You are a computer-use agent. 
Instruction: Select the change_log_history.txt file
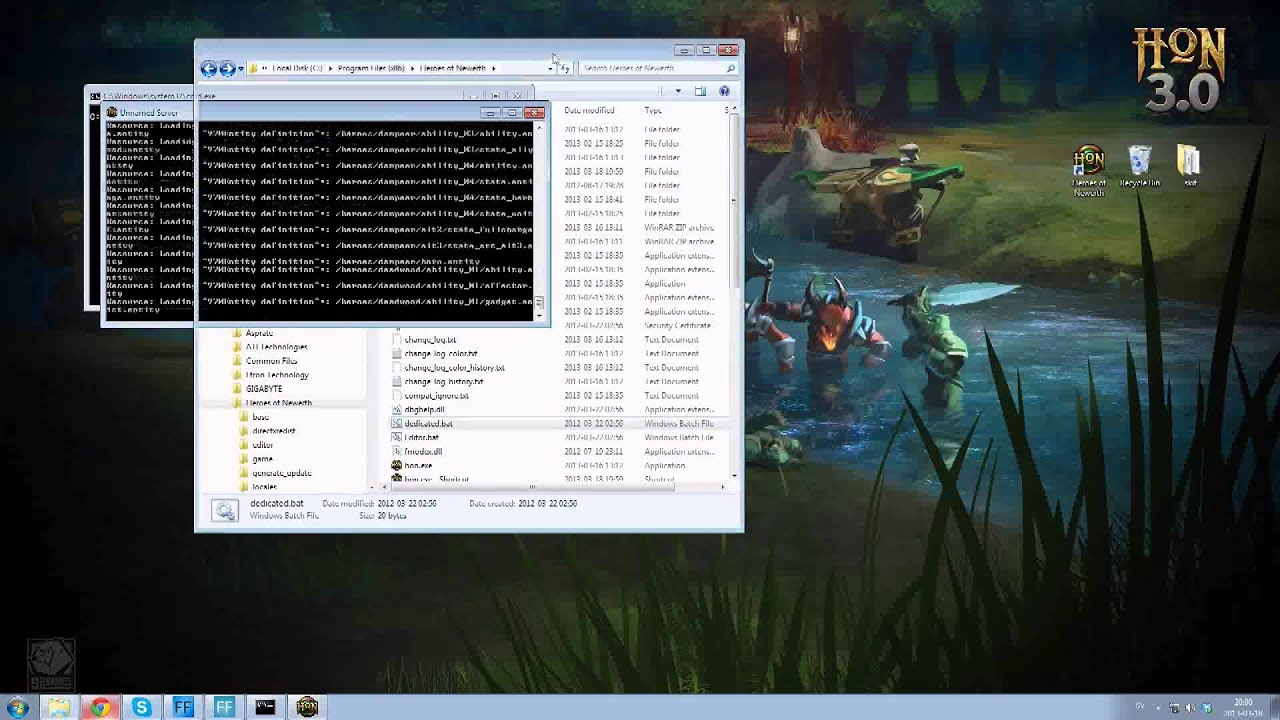tap(443, 382)
